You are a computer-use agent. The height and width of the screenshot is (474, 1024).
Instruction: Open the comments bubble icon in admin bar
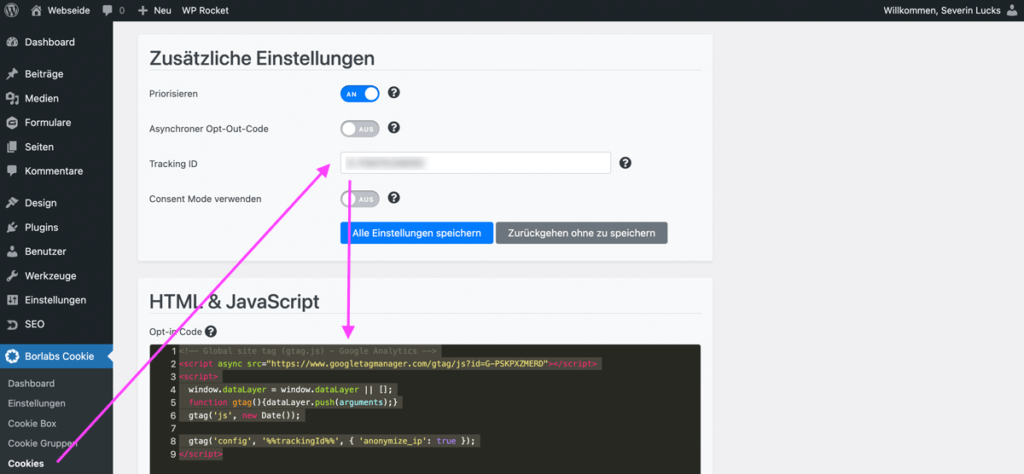[x=108, y=10]
